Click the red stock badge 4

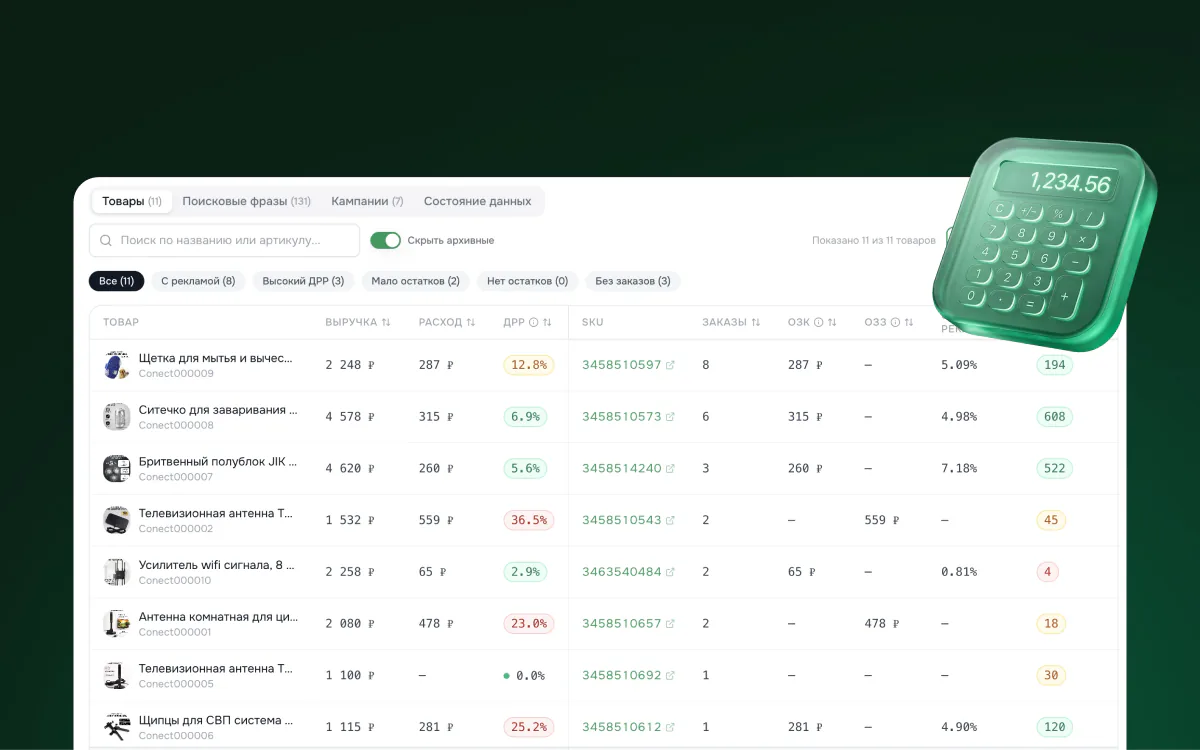click(x=1047, y=572)
